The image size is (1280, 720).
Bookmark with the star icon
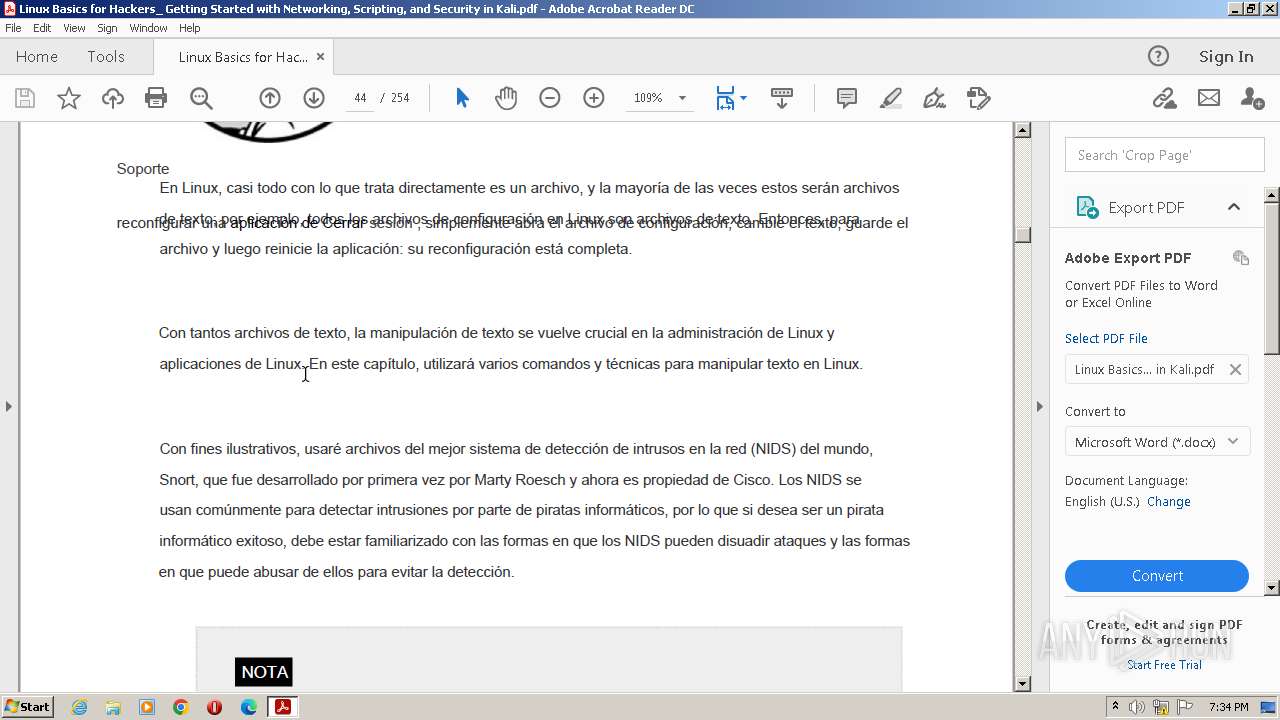click(x=69, y=98)
